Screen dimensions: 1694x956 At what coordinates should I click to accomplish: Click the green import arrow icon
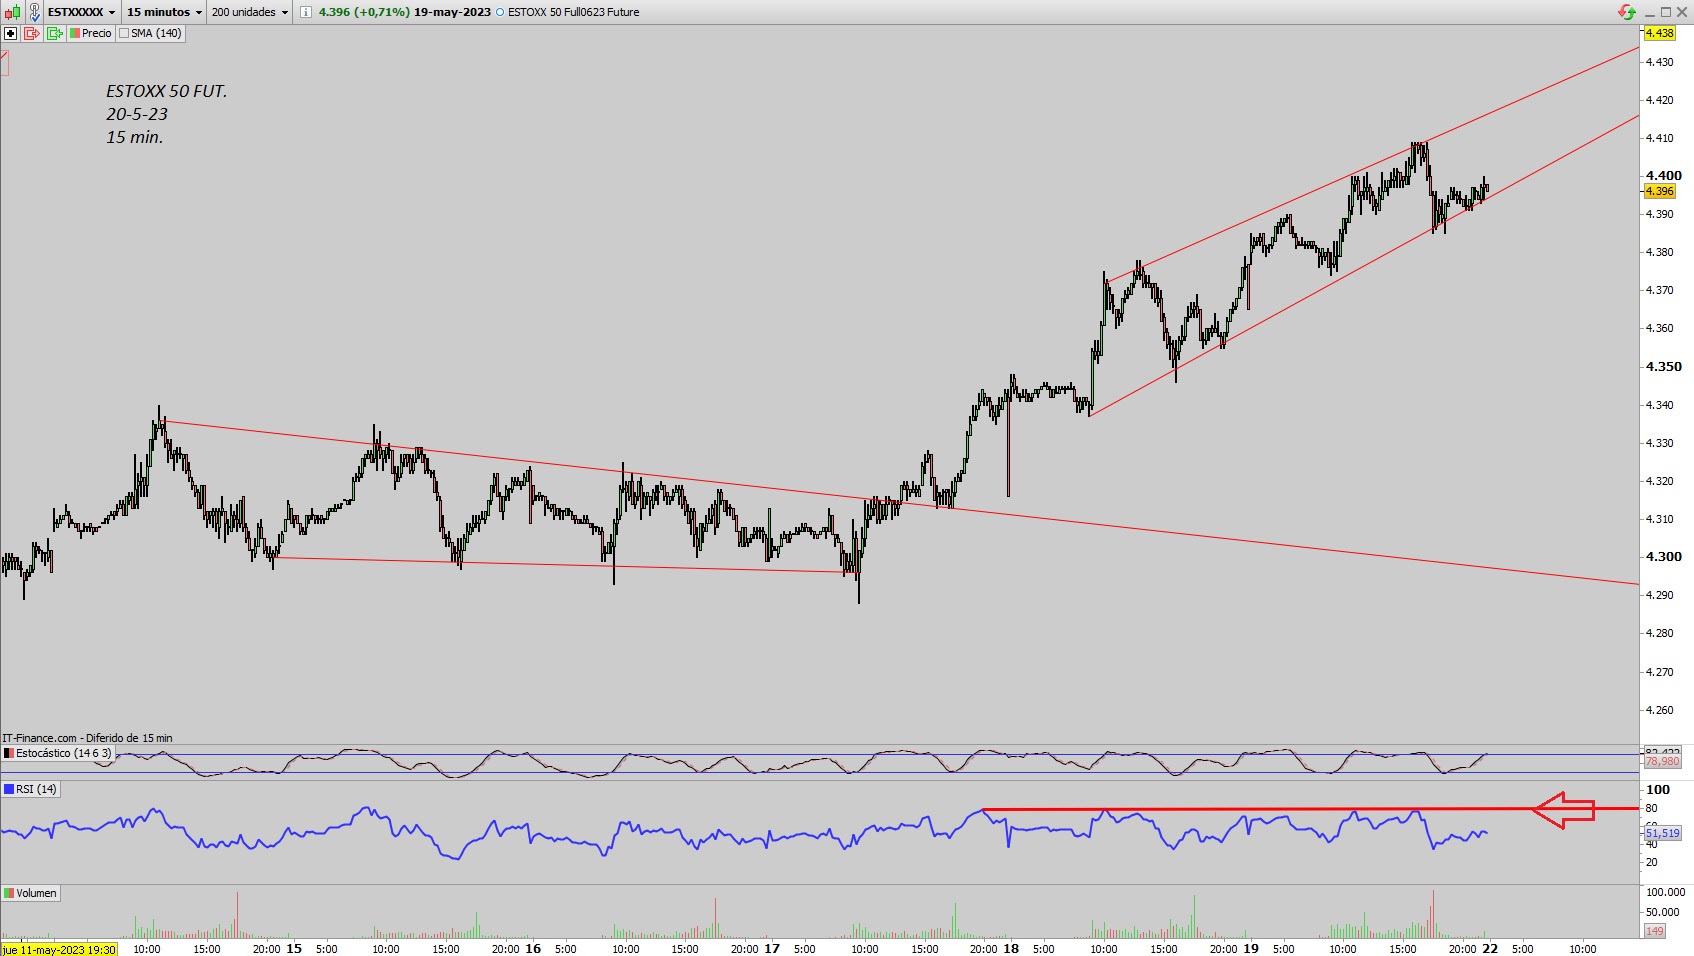55,33
